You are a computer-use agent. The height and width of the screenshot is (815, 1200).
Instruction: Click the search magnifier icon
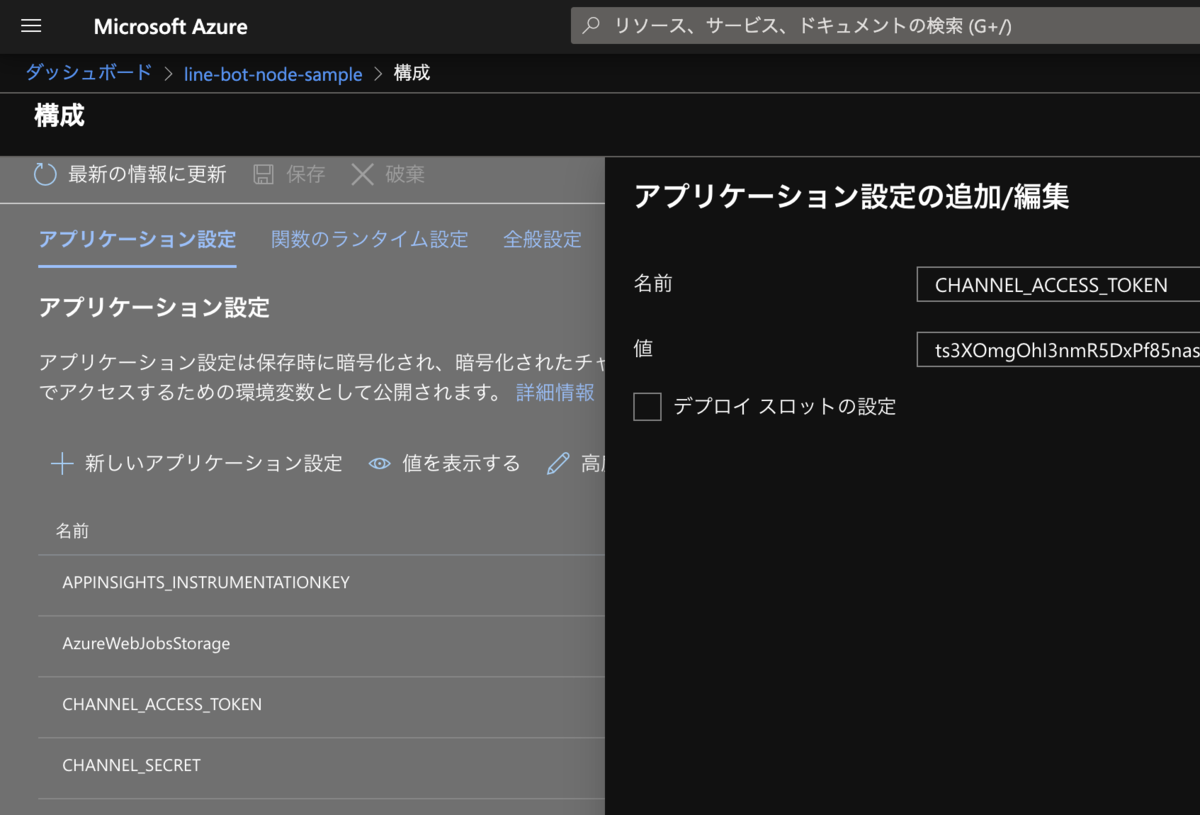[x=591, y=26]
